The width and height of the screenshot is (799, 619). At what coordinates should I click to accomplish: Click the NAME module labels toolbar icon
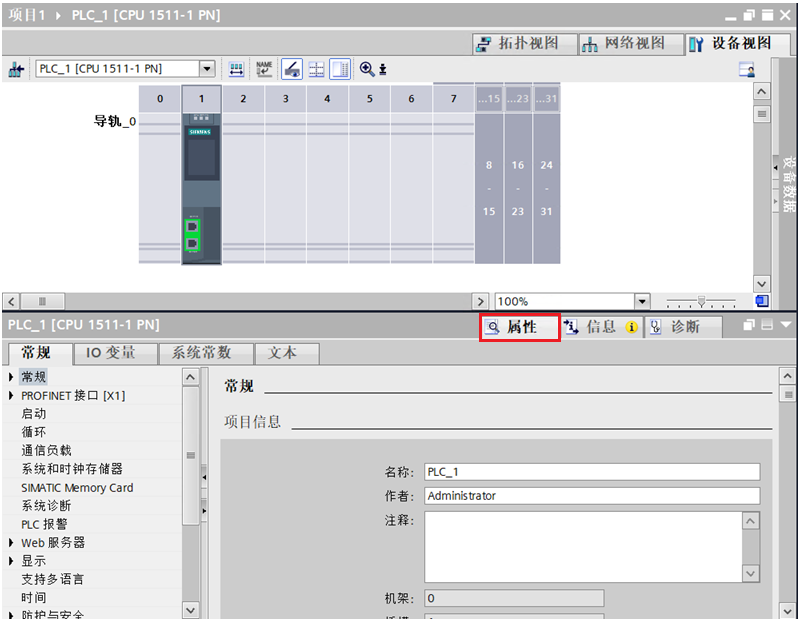(x=264, y=69)
